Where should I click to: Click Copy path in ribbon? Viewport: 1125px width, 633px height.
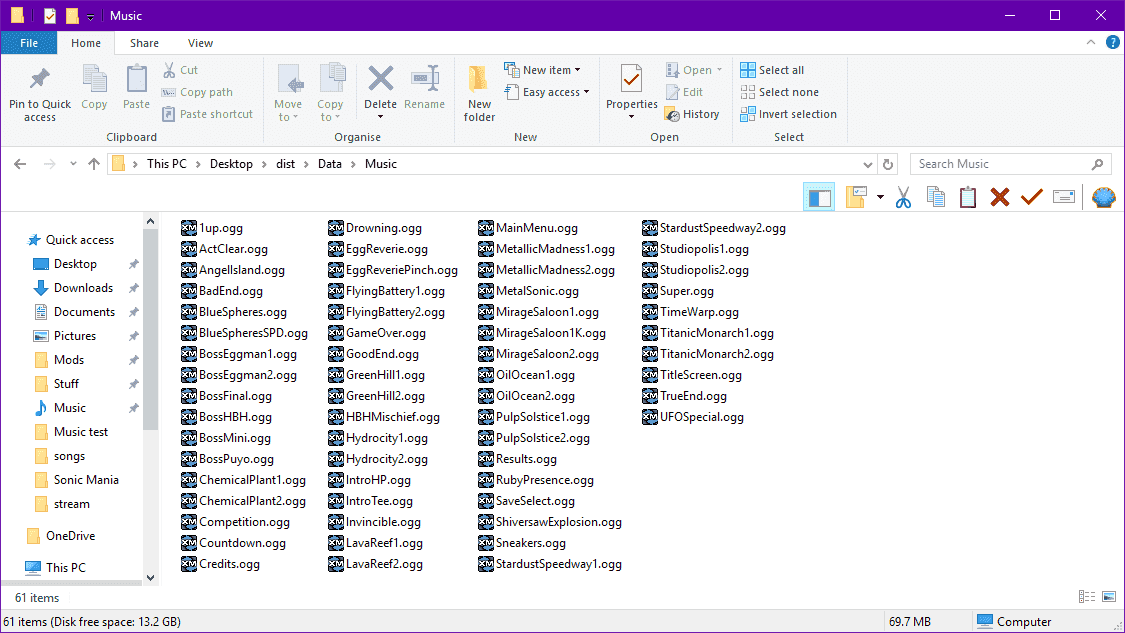point(197,92)
